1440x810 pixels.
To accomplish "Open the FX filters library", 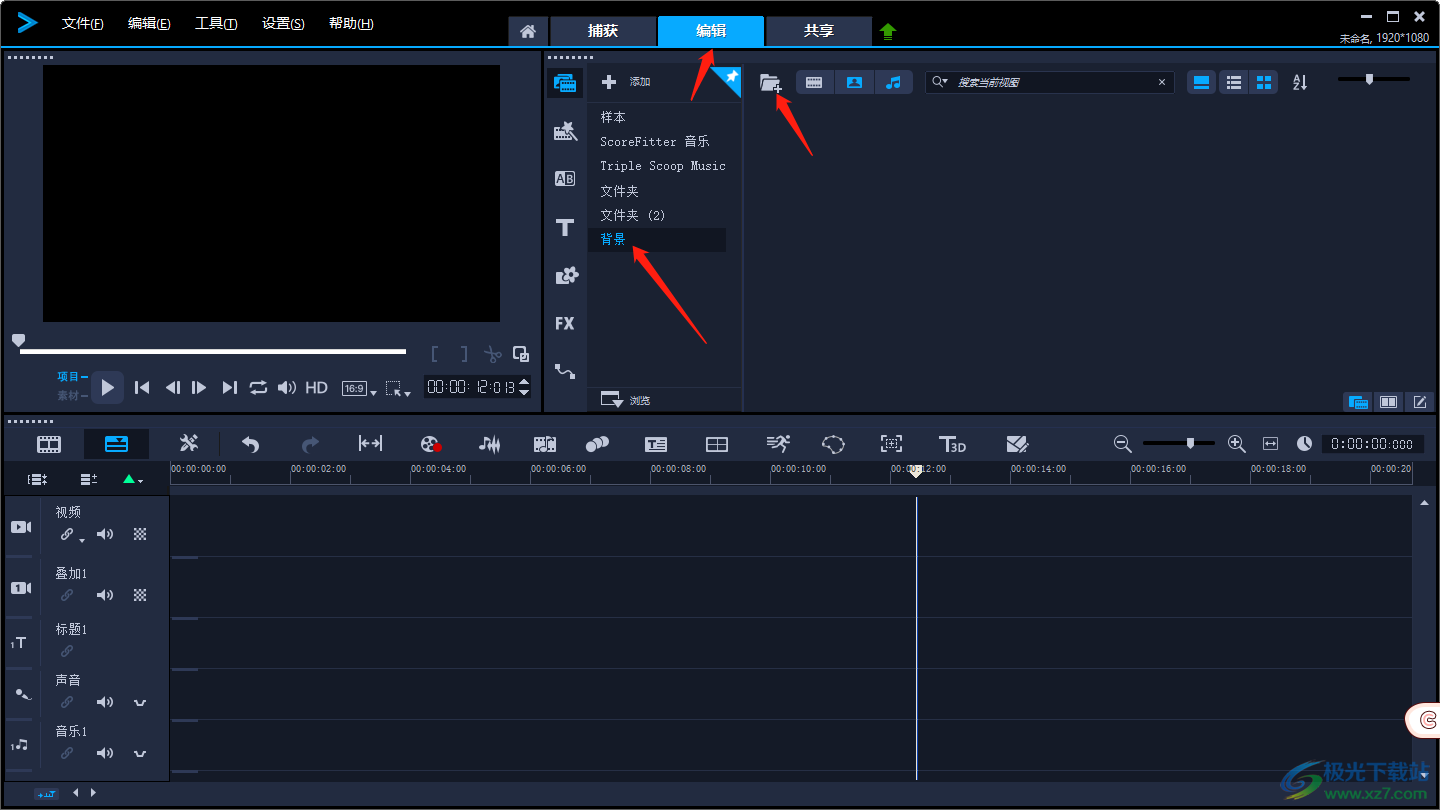I will (x=565, y=323).
